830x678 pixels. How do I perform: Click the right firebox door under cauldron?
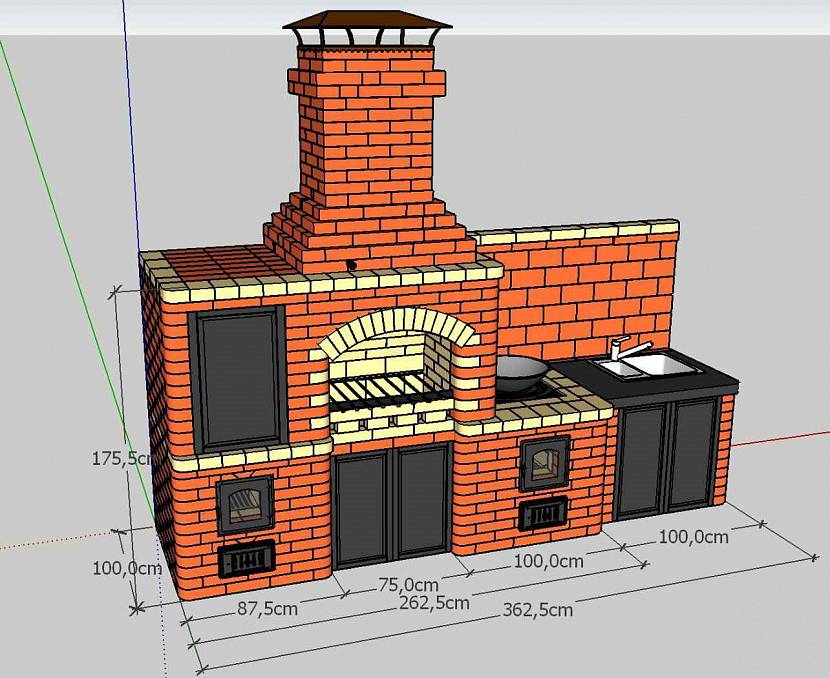pyautogui.click(x=545, y=464)
